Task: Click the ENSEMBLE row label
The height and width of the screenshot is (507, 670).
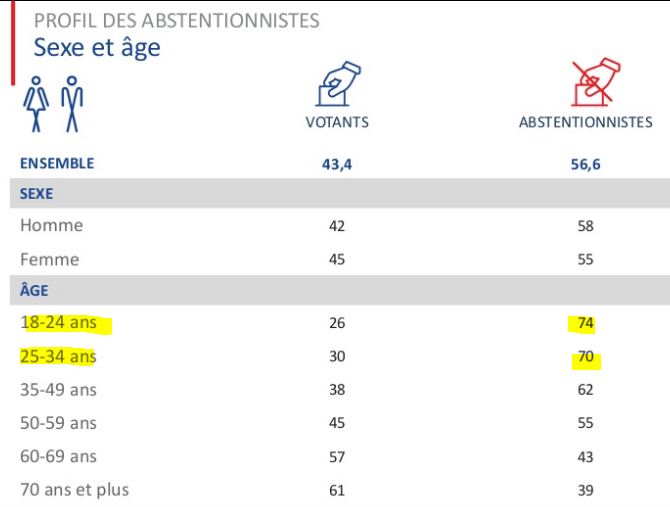Action: coord(57,164)
